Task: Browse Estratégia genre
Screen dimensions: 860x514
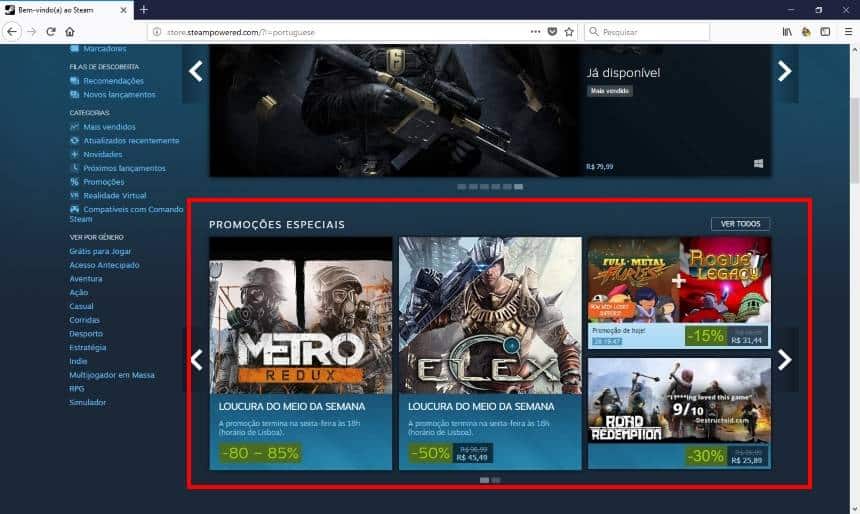Action: click(88, 347)
